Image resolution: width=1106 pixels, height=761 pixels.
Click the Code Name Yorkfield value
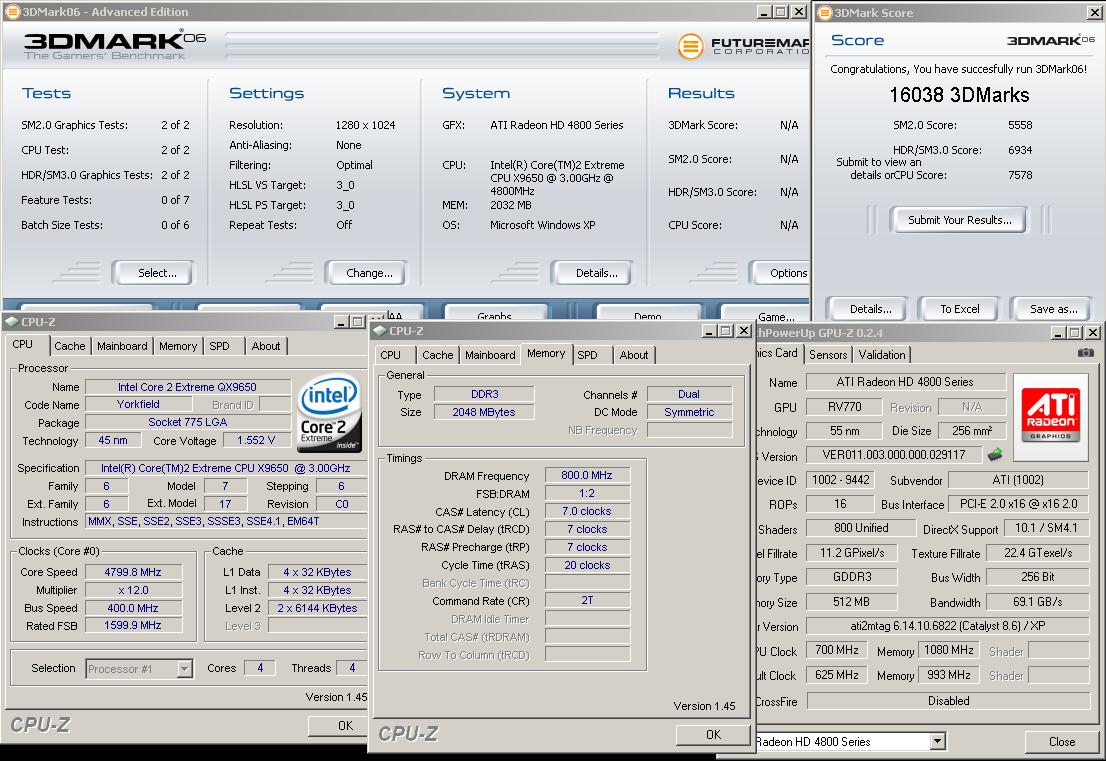coord(138,404)
